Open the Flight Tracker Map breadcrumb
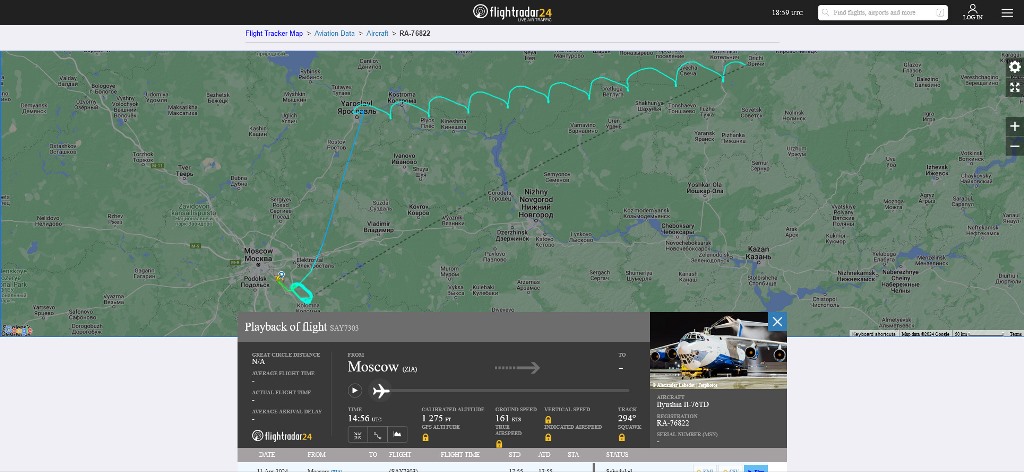1024x472 pixels. coord(274,33)
